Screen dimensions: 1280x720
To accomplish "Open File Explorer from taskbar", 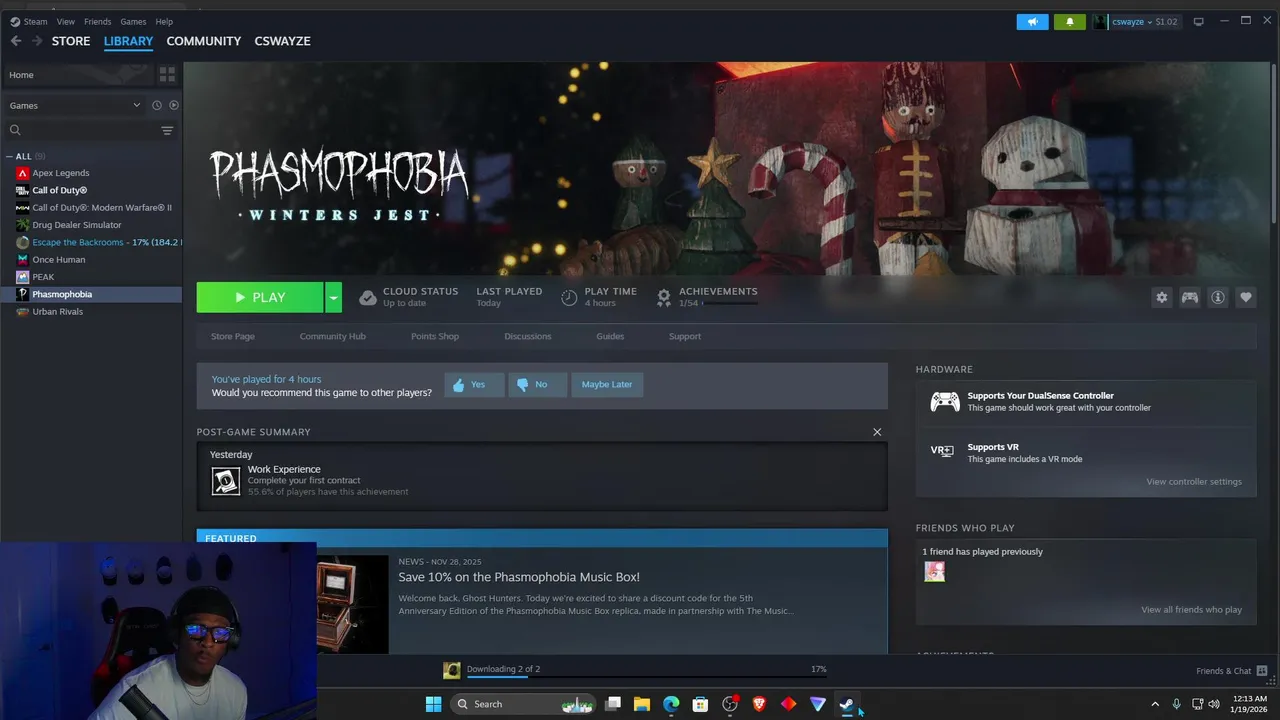I will (642, 704).
